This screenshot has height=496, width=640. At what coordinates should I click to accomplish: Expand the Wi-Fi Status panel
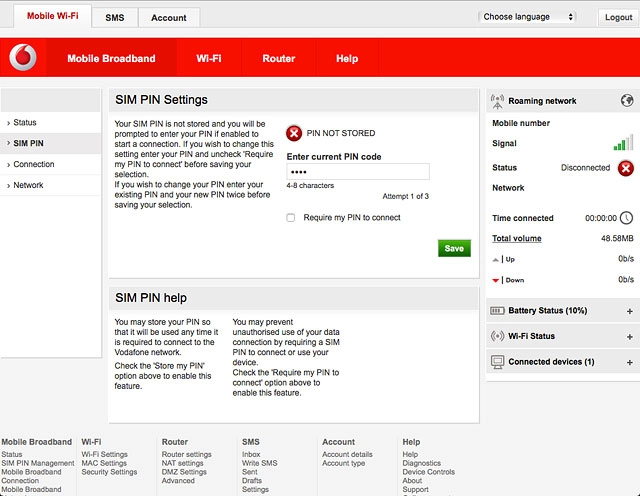pyautogui.click(x=629, y=336)
